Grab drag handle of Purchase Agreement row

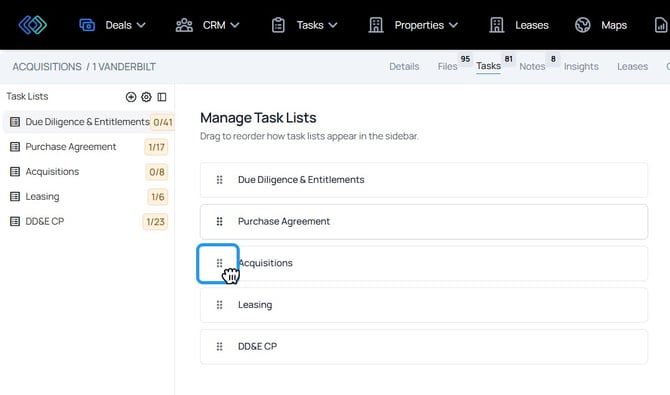220,221
